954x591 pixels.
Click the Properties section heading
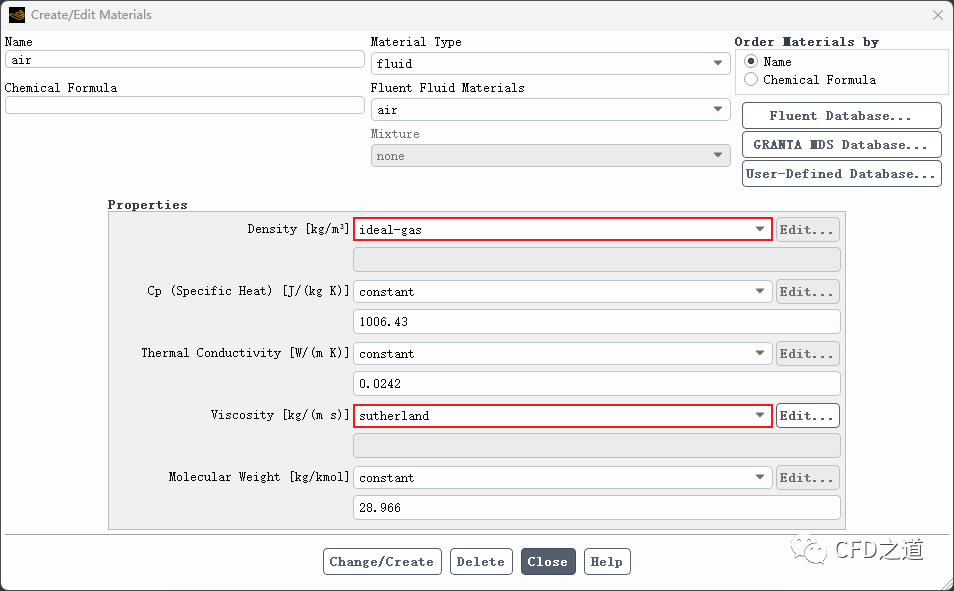pos(147,205)
